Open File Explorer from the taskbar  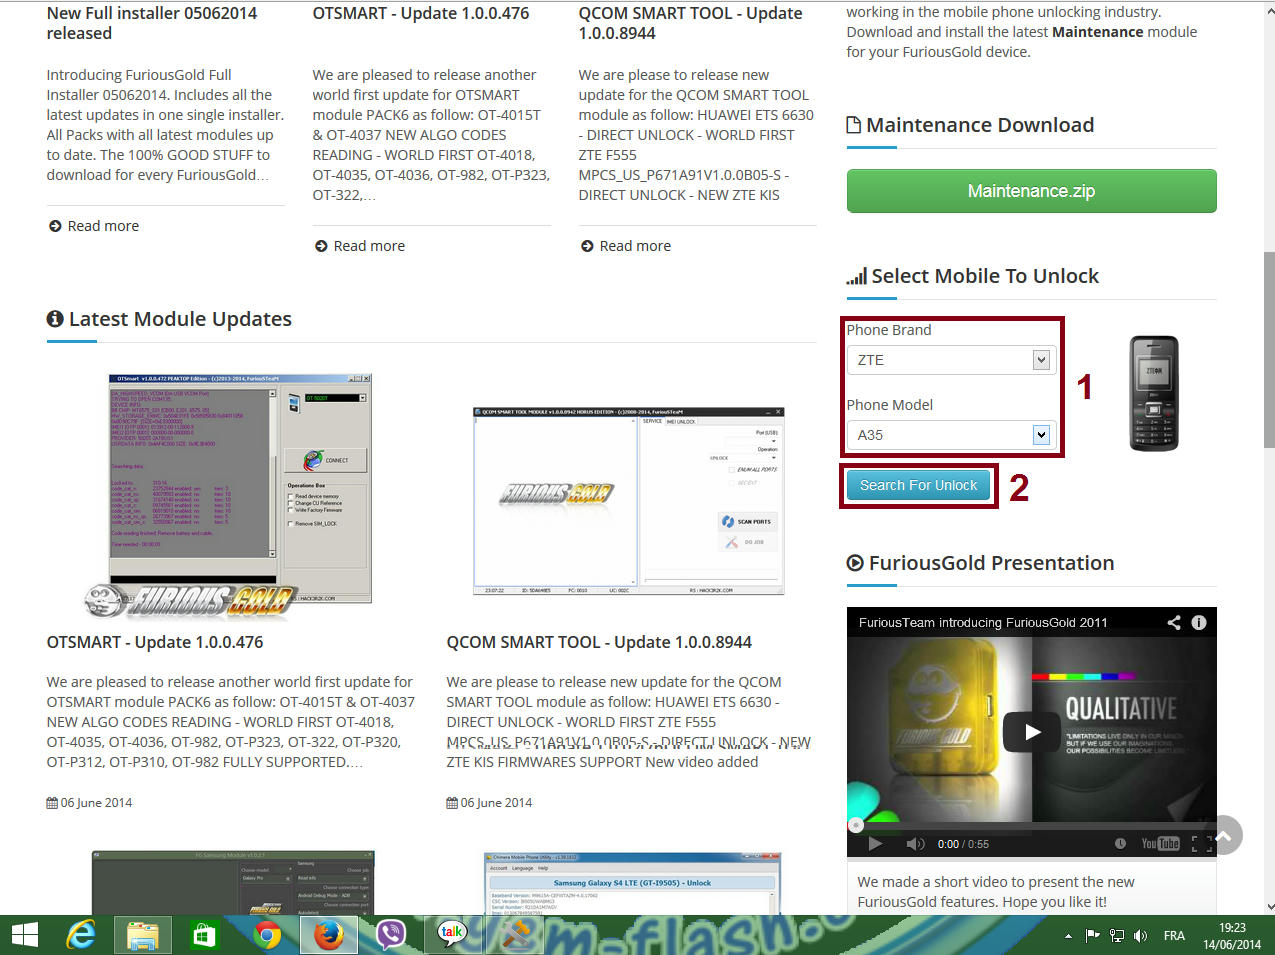(x=143, y=935)
